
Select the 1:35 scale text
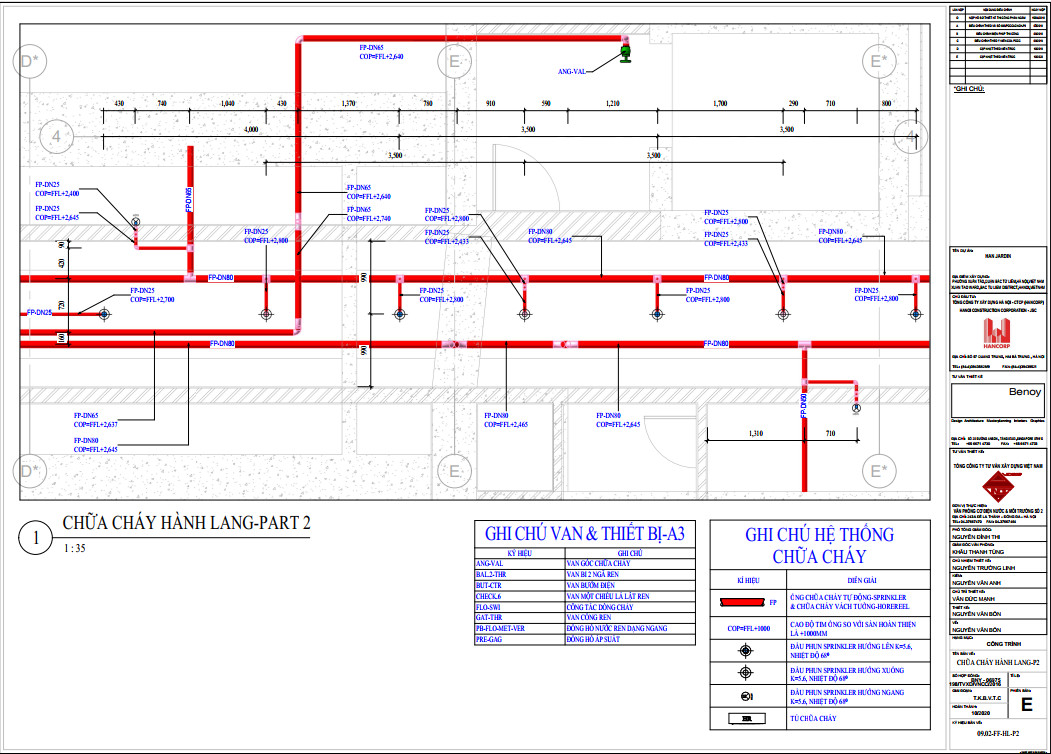(x=73, y=549)
